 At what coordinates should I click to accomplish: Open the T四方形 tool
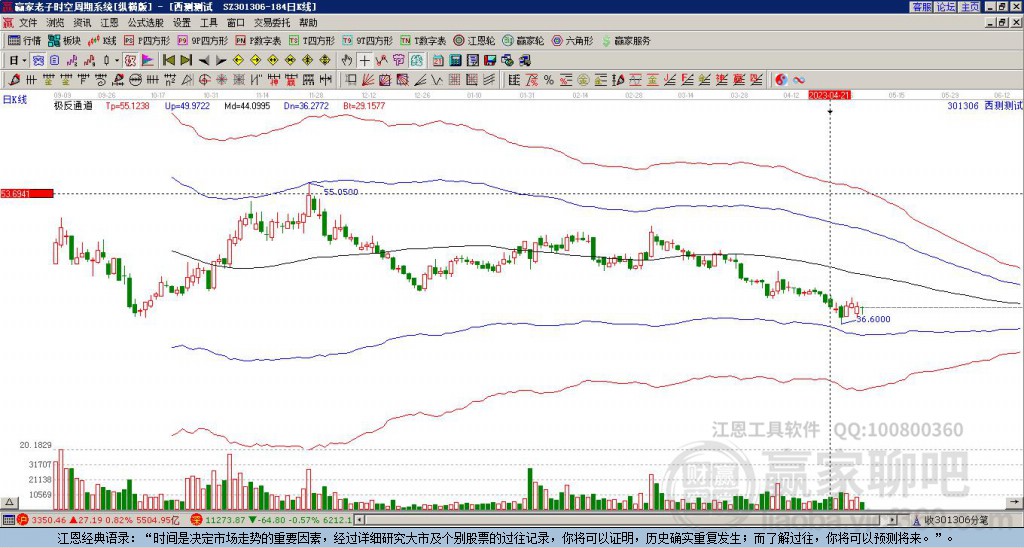click(x=312, y=40)
